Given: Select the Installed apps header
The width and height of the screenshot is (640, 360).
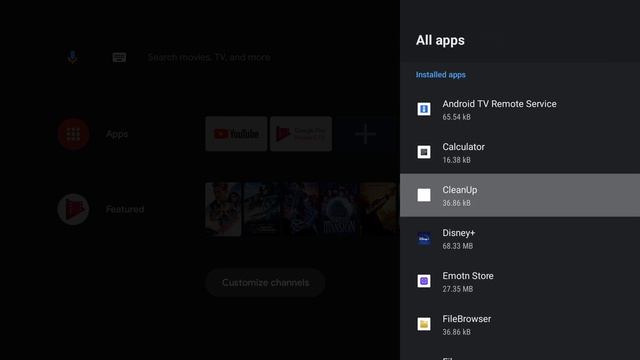Looking at the screenshot, I should [x=440, y=75].
